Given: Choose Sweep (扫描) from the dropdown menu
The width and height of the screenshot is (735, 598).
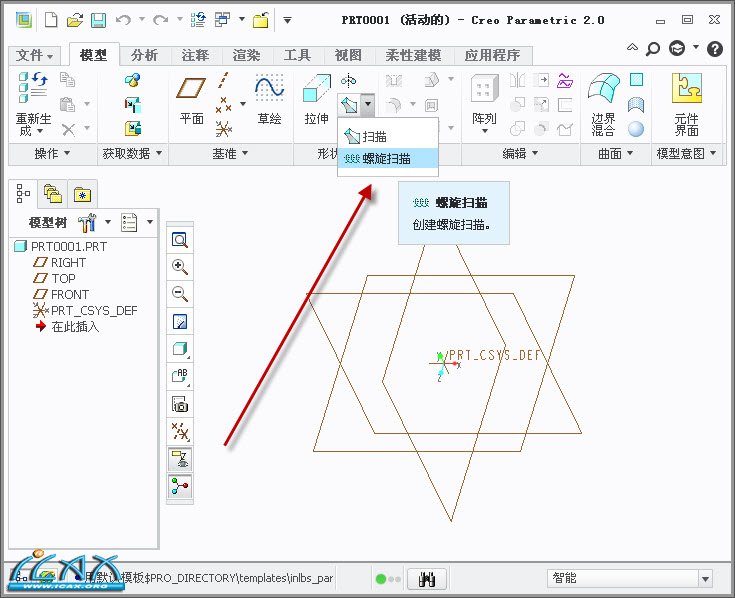Looking at the screenshot, I should [x=388, y=137].
